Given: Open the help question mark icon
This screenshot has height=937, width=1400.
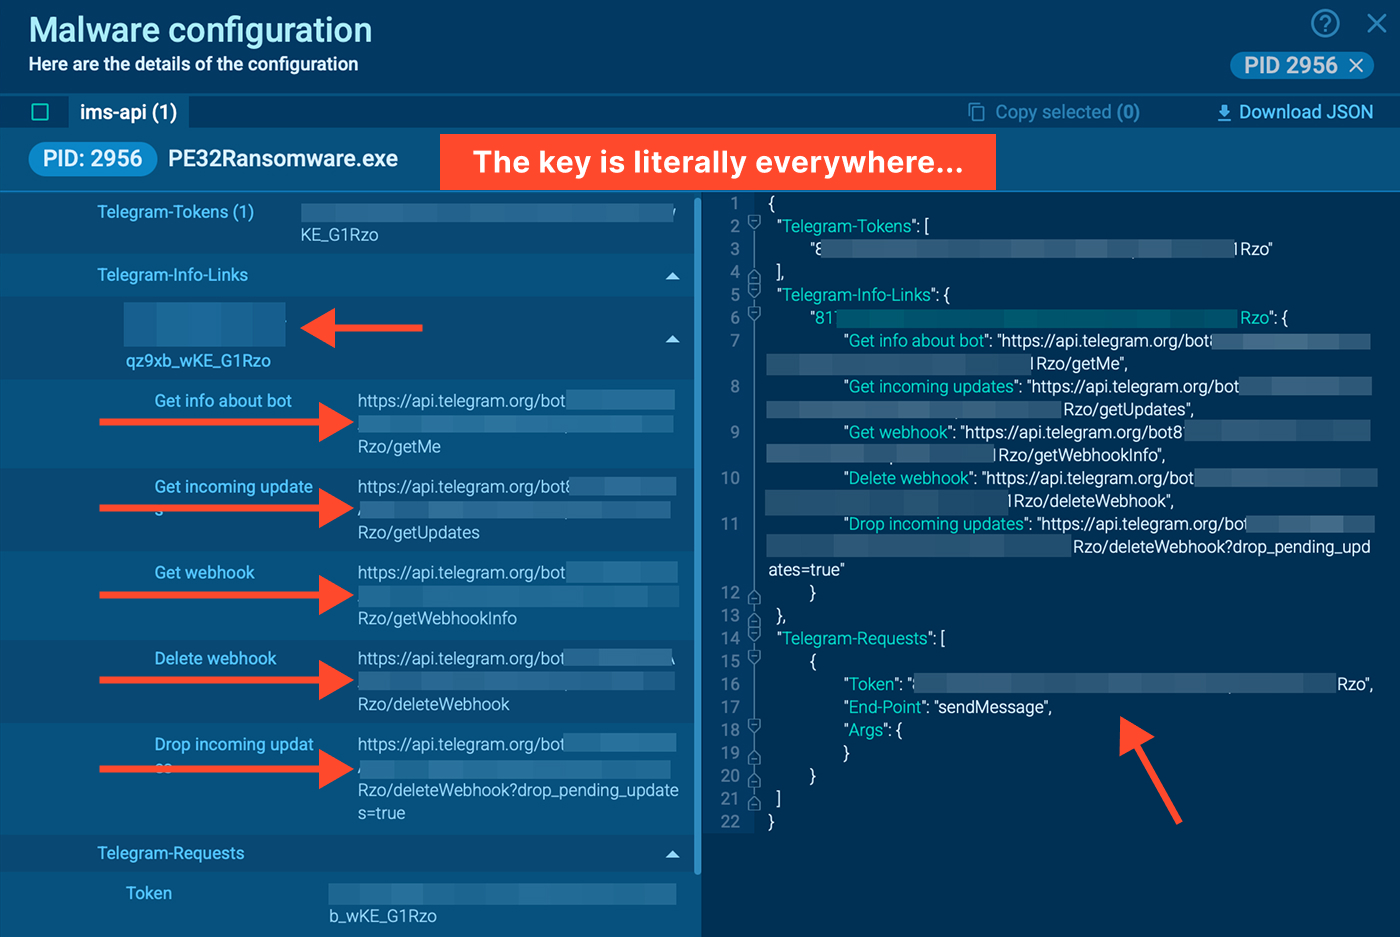Looking at the screenshot, I should coord(1325,23).
